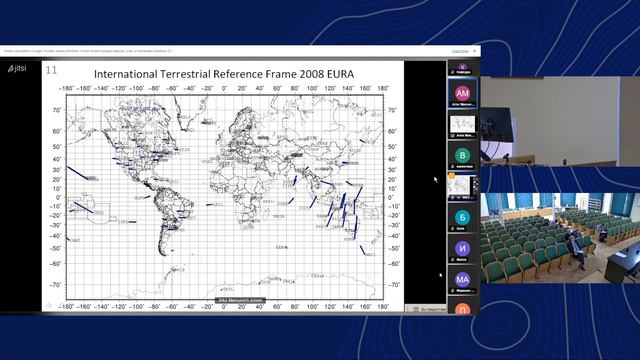Open the green B participant tile
The width and height of the screenshot is (640, 360).
462,156
